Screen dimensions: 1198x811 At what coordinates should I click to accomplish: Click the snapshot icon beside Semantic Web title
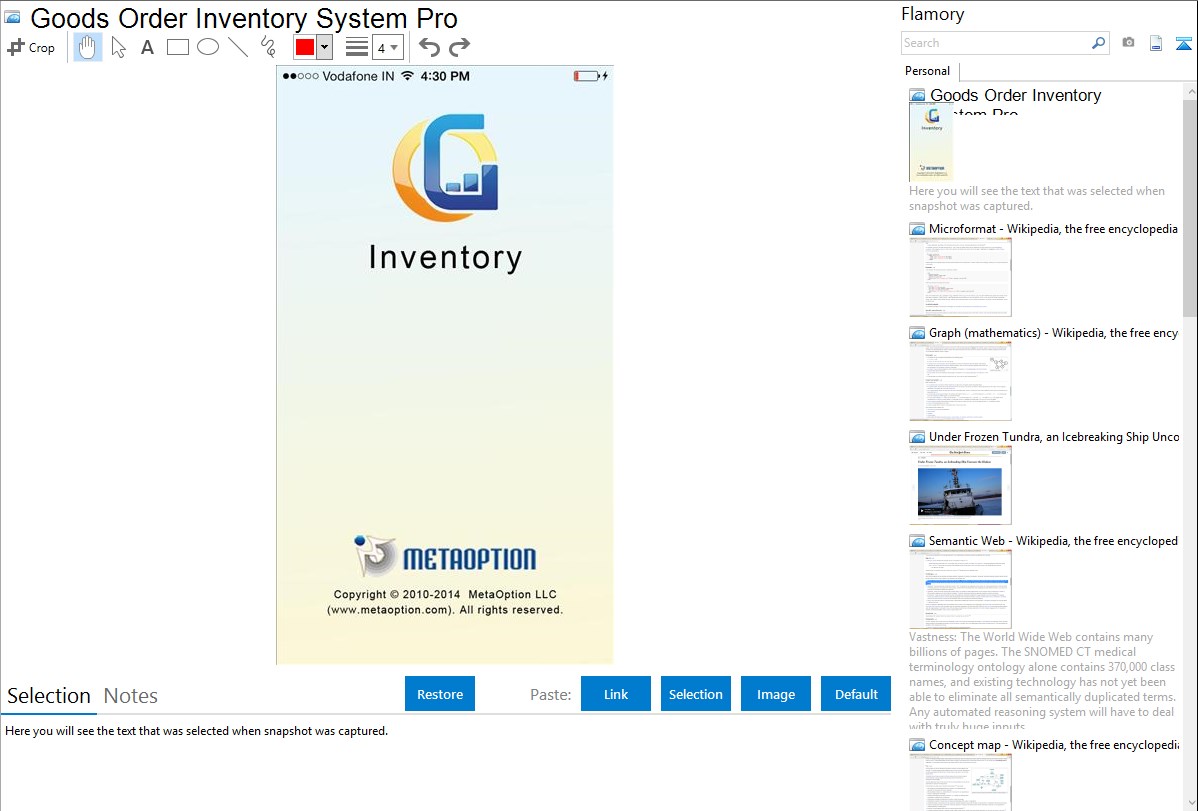(917, 540)
